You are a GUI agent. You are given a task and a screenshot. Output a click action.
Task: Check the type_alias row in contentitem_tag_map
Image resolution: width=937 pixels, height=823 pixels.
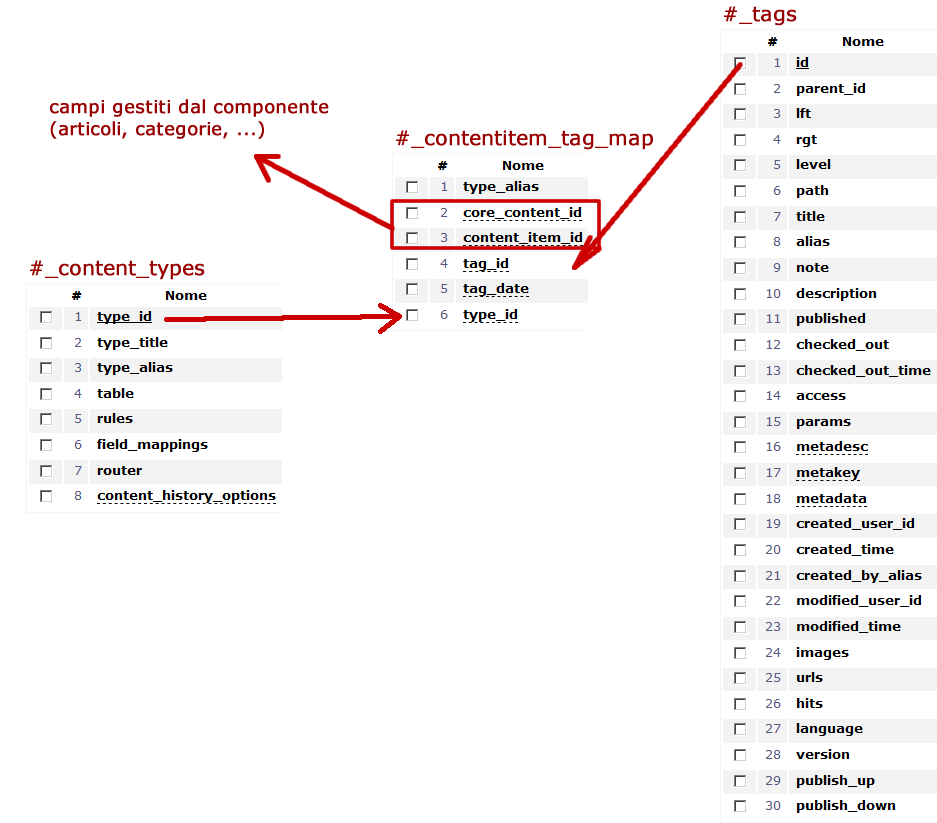412,187
